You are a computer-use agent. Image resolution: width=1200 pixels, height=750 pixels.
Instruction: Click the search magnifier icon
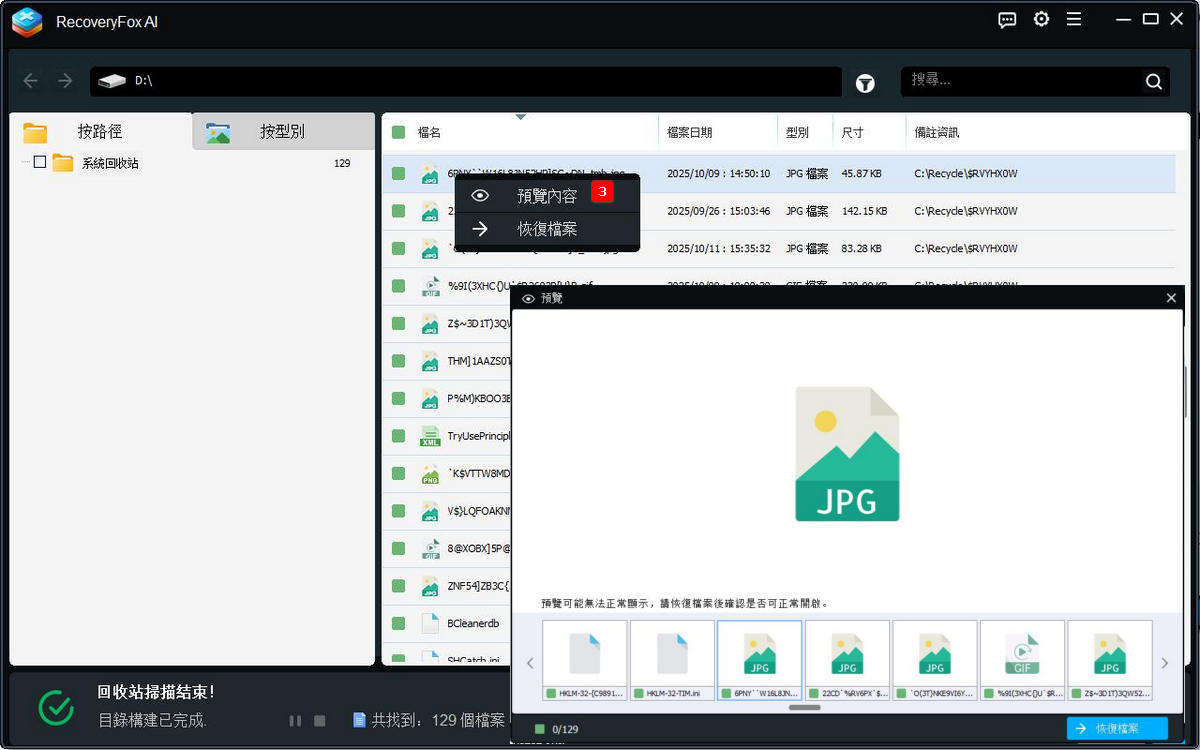pyautogui.click(x=1152, y=82)
